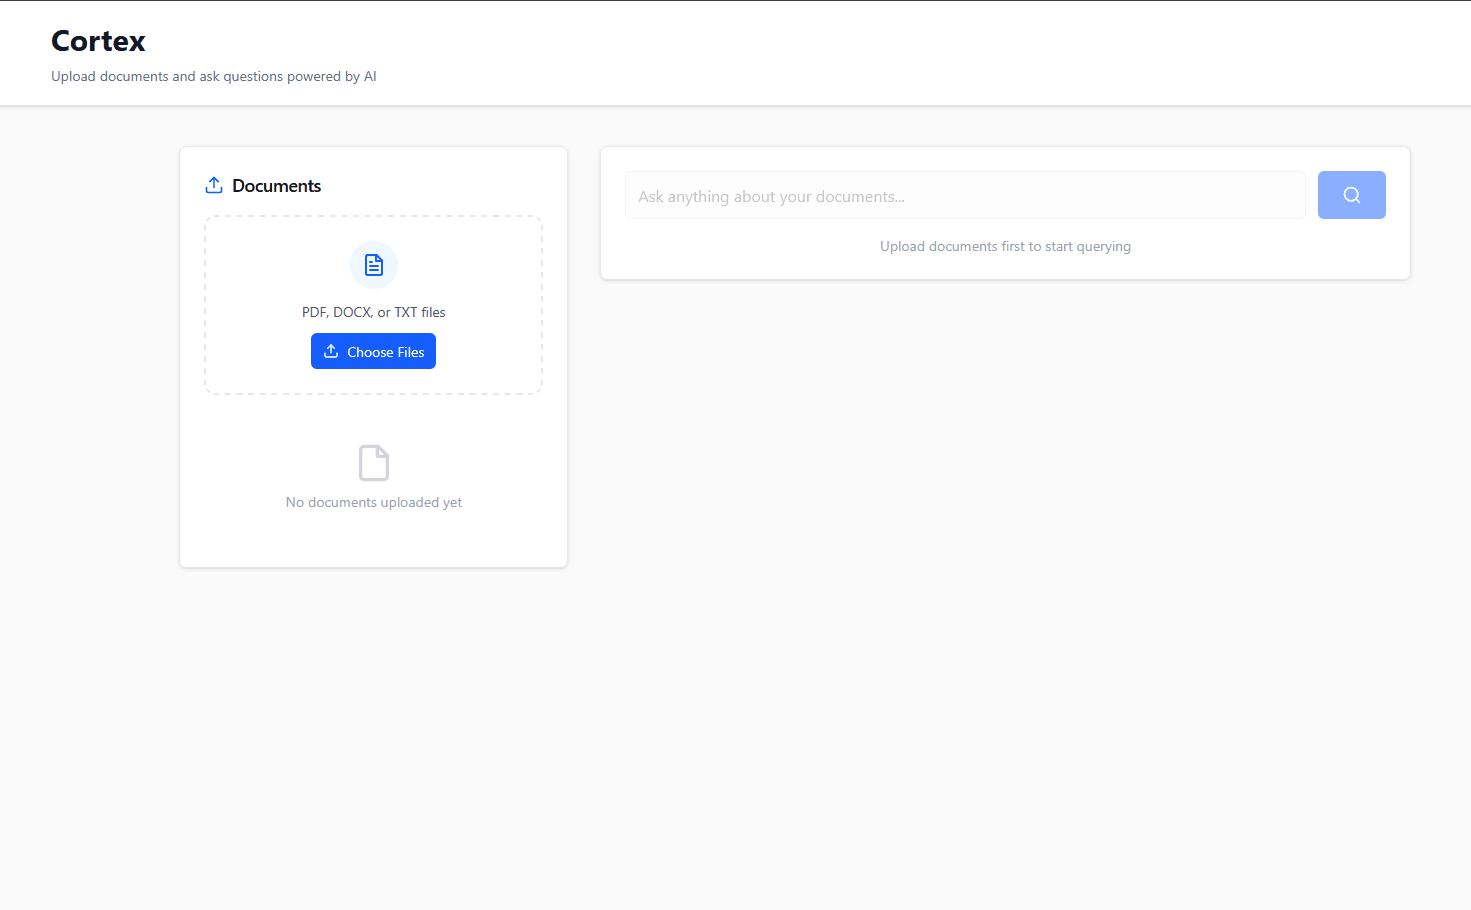The image size is (1471, 910).
Task: Click the file icon above 'No documents uploaded yet'
Action: [x=373, y=462]
